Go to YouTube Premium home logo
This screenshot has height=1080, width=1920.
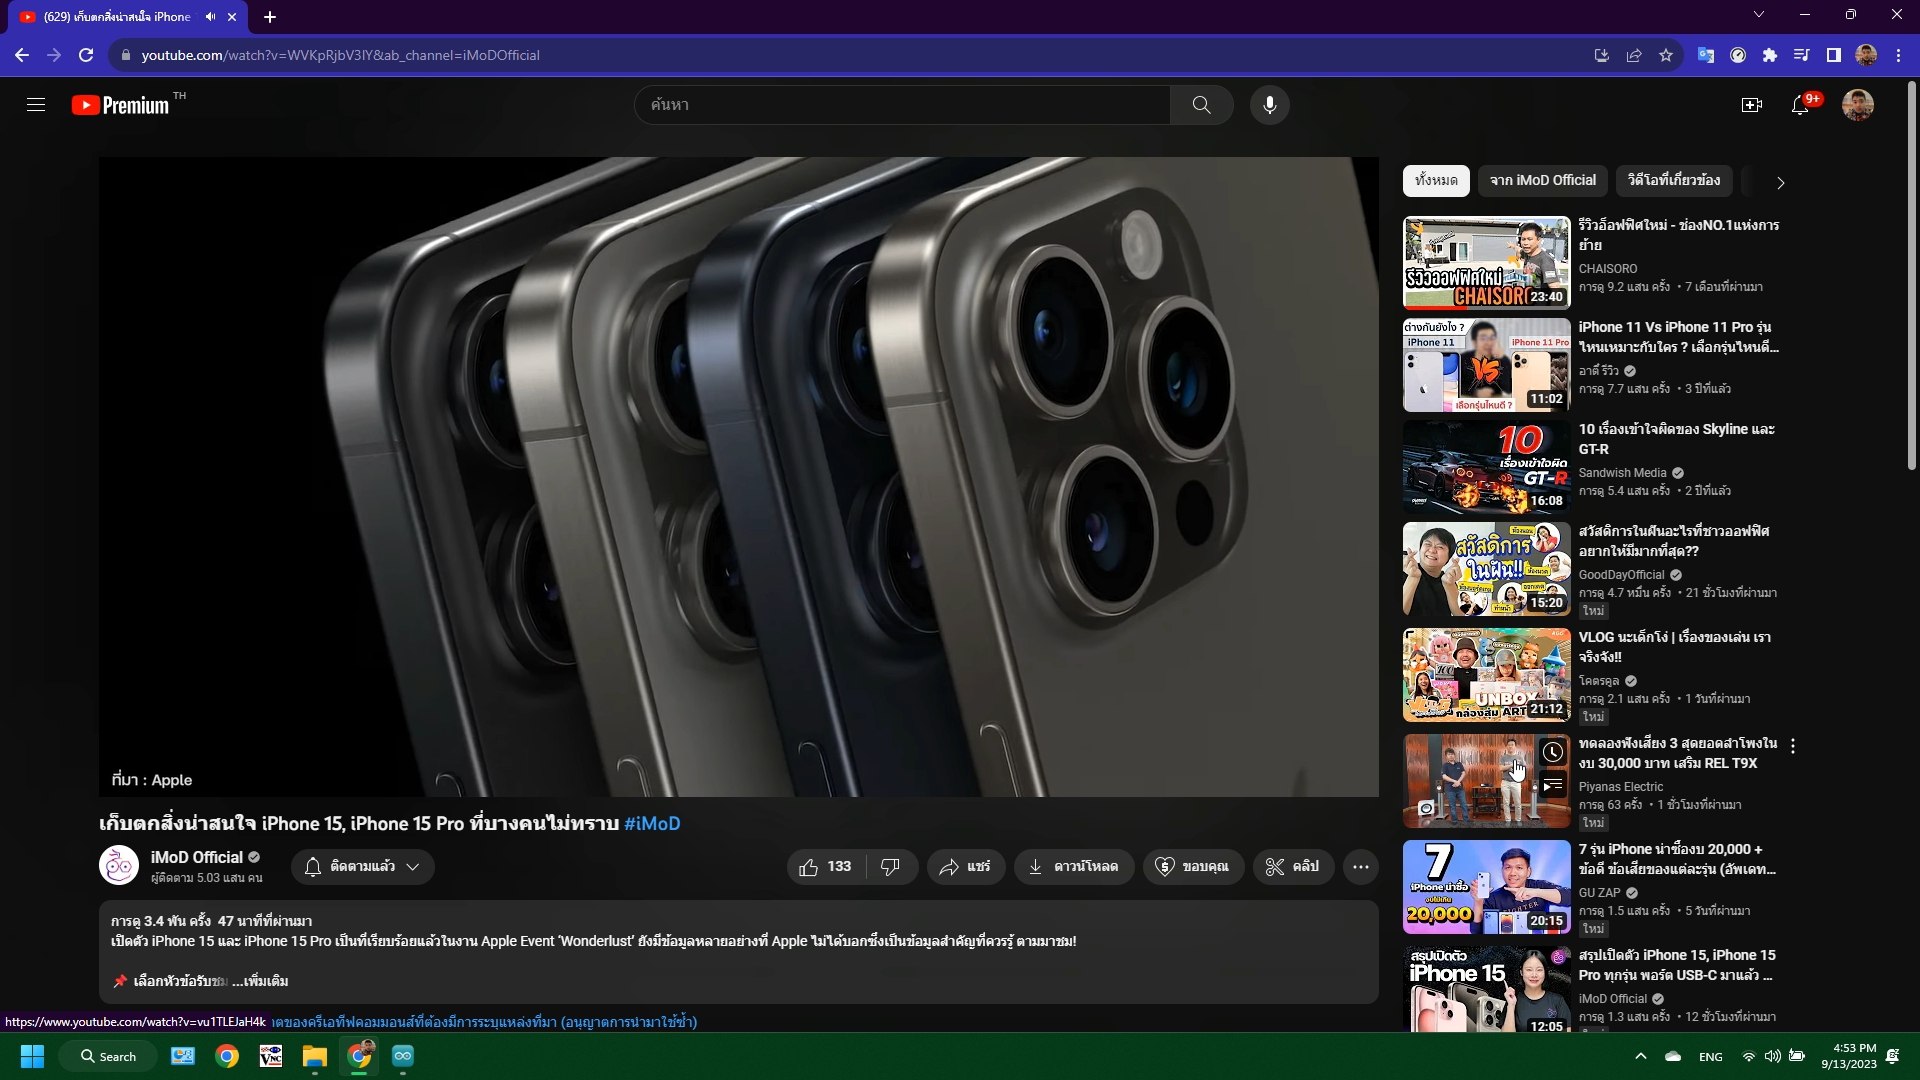coord(120,105)
